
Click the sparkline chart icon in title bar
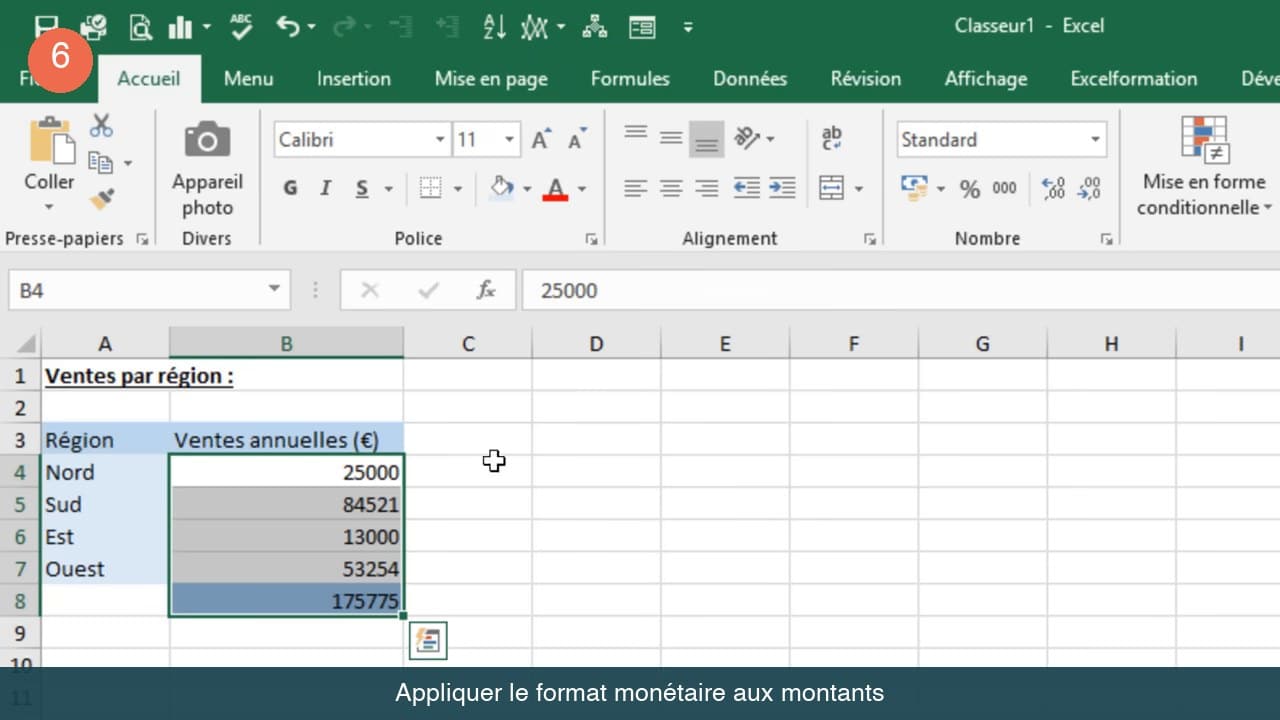click(535, 27)
